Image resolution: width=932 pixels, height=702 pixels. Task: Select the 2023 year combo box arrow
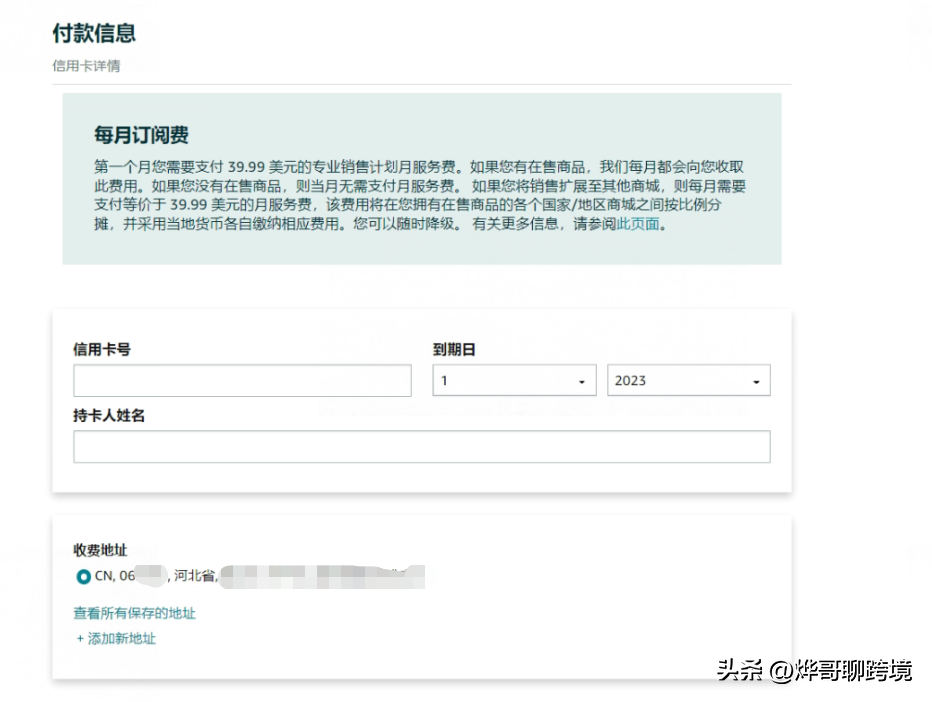coord(757,380)
